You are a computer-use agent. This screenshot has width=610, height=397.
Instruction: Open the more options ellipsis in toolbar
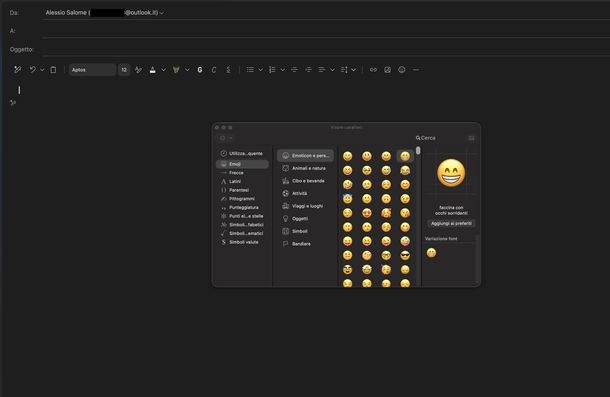tap(416, 70)
